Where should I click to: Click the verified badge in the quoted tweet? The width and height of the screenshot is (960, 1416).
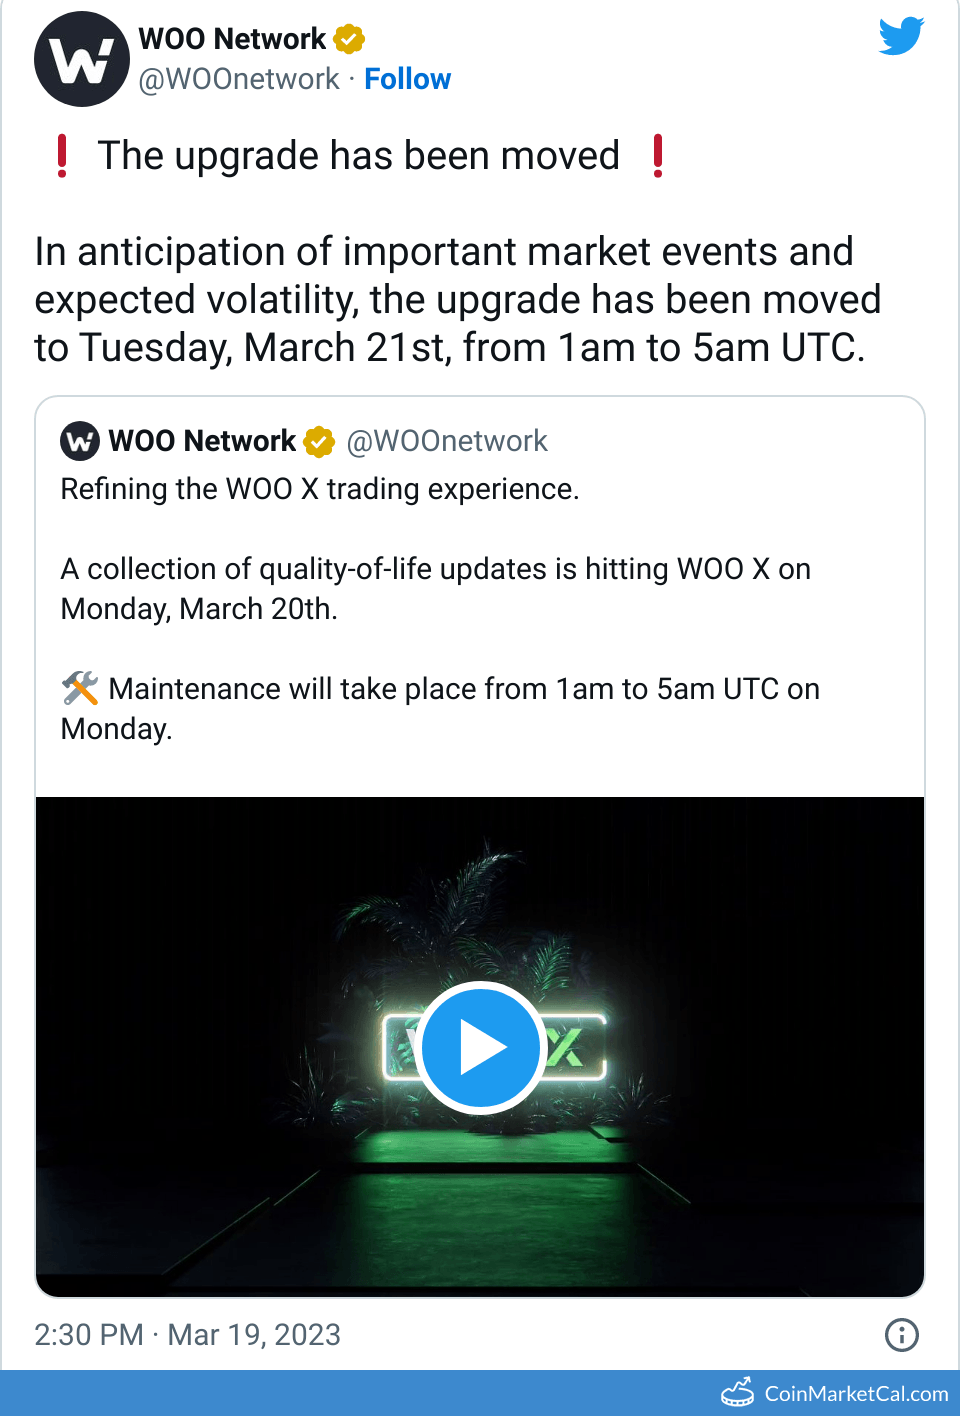pyautogui.click(x=317, y=441)
